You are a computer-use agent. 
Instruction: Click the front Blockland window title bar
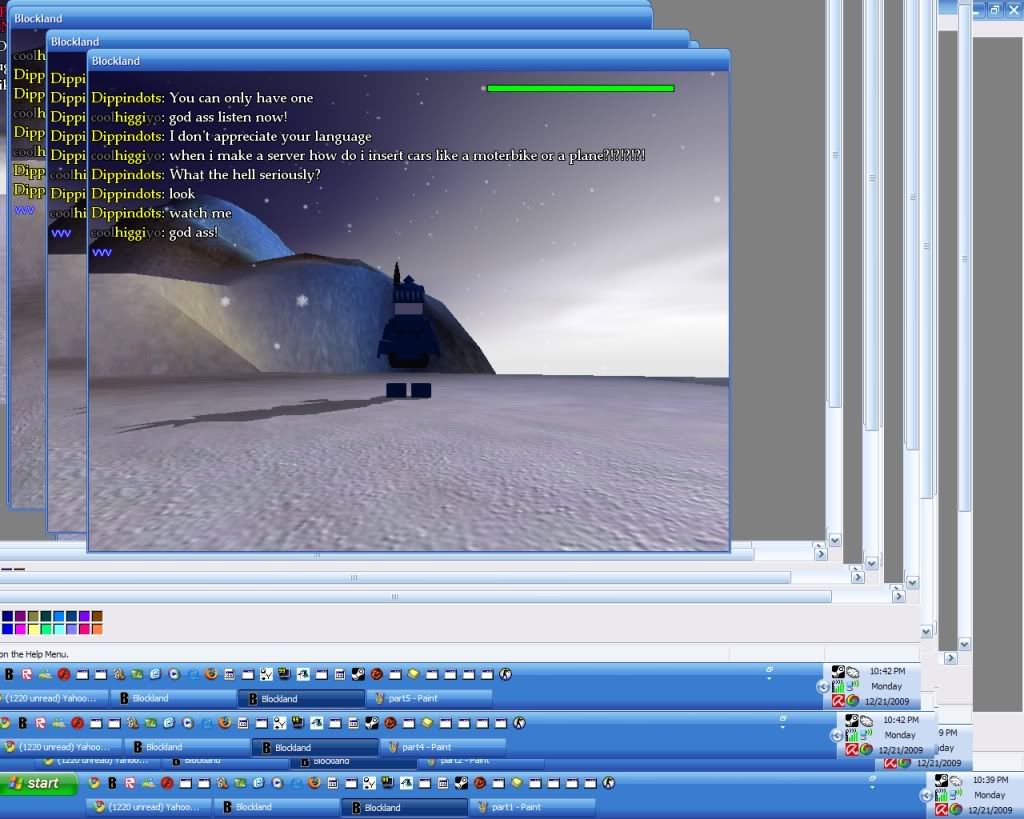(409, 61)
